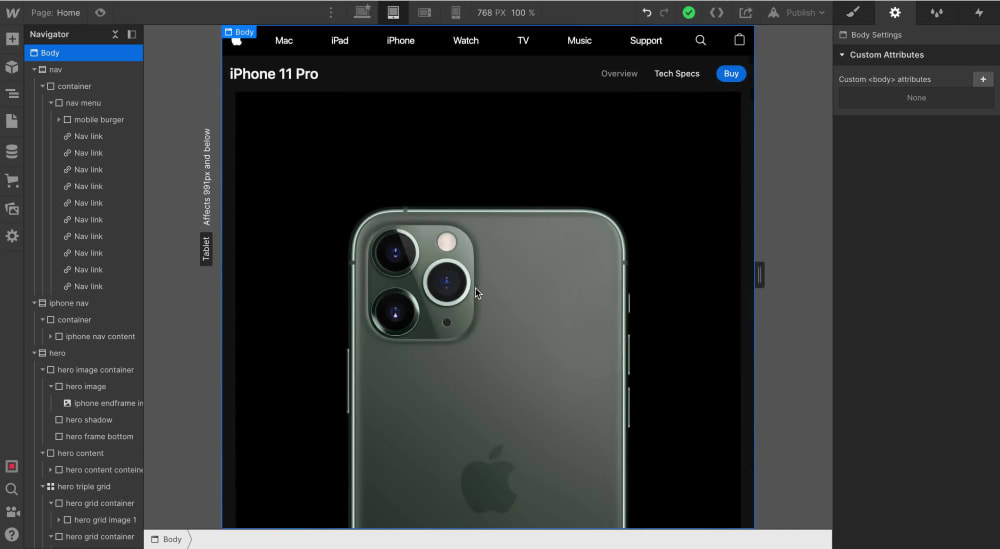
Task: Click the share project icon
Action: pos(746,12)
